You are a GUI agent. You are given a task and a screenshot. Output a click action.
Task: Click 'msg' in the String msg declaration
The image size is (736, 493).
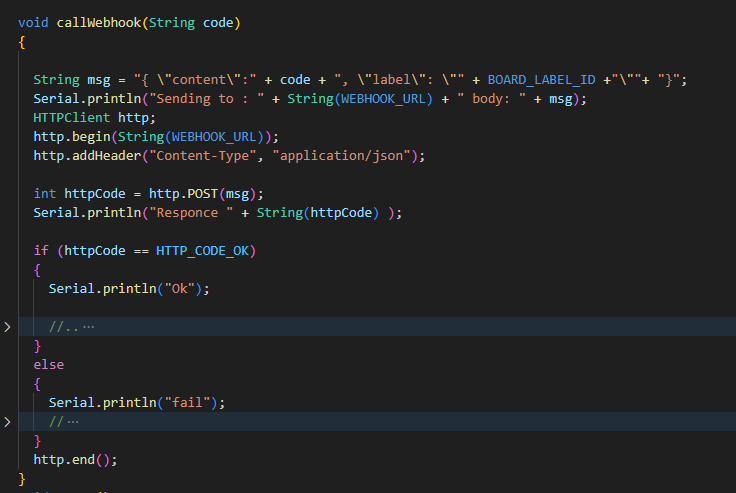tap(99, 80)
